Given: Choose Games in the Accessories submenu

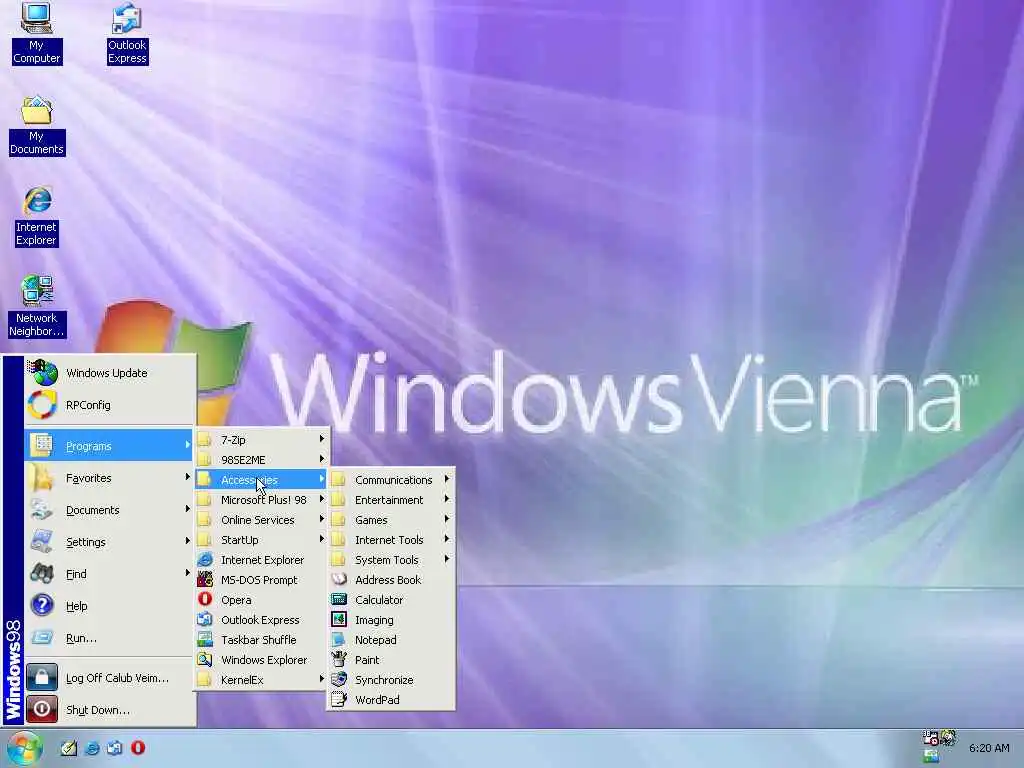Looking at the screenshot, I should (391, 520).
